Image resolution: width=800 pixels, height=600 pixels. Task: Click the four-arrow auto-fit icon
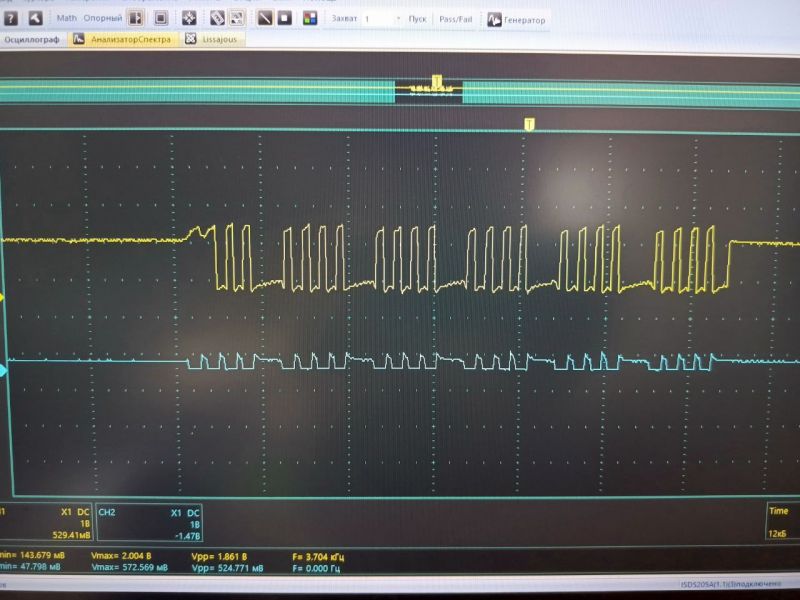coord(189,18)
